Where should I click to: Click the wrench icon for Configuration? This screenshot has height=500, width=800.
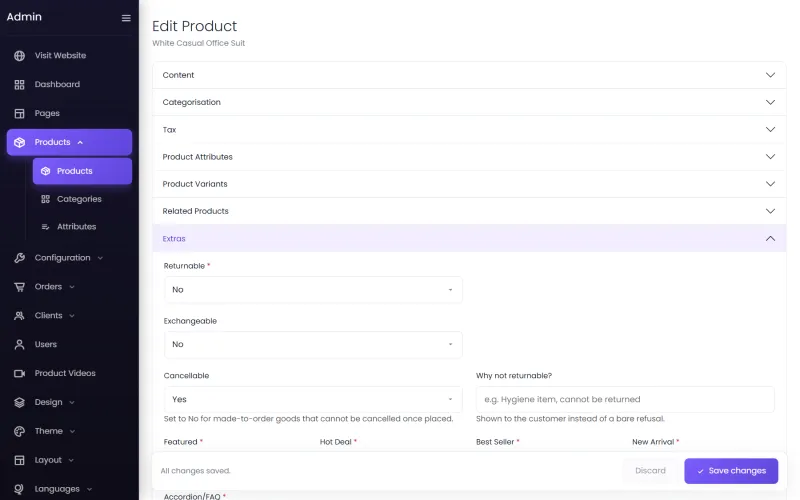(19, 258)
